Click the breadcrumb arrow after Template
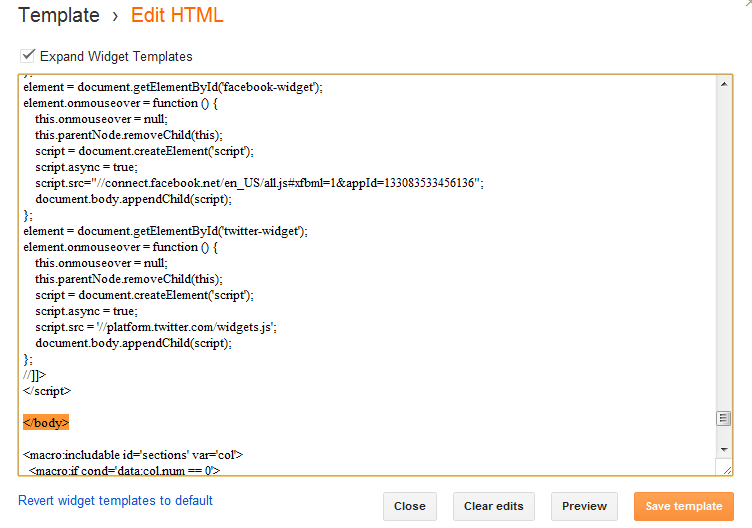 point(116,16)
